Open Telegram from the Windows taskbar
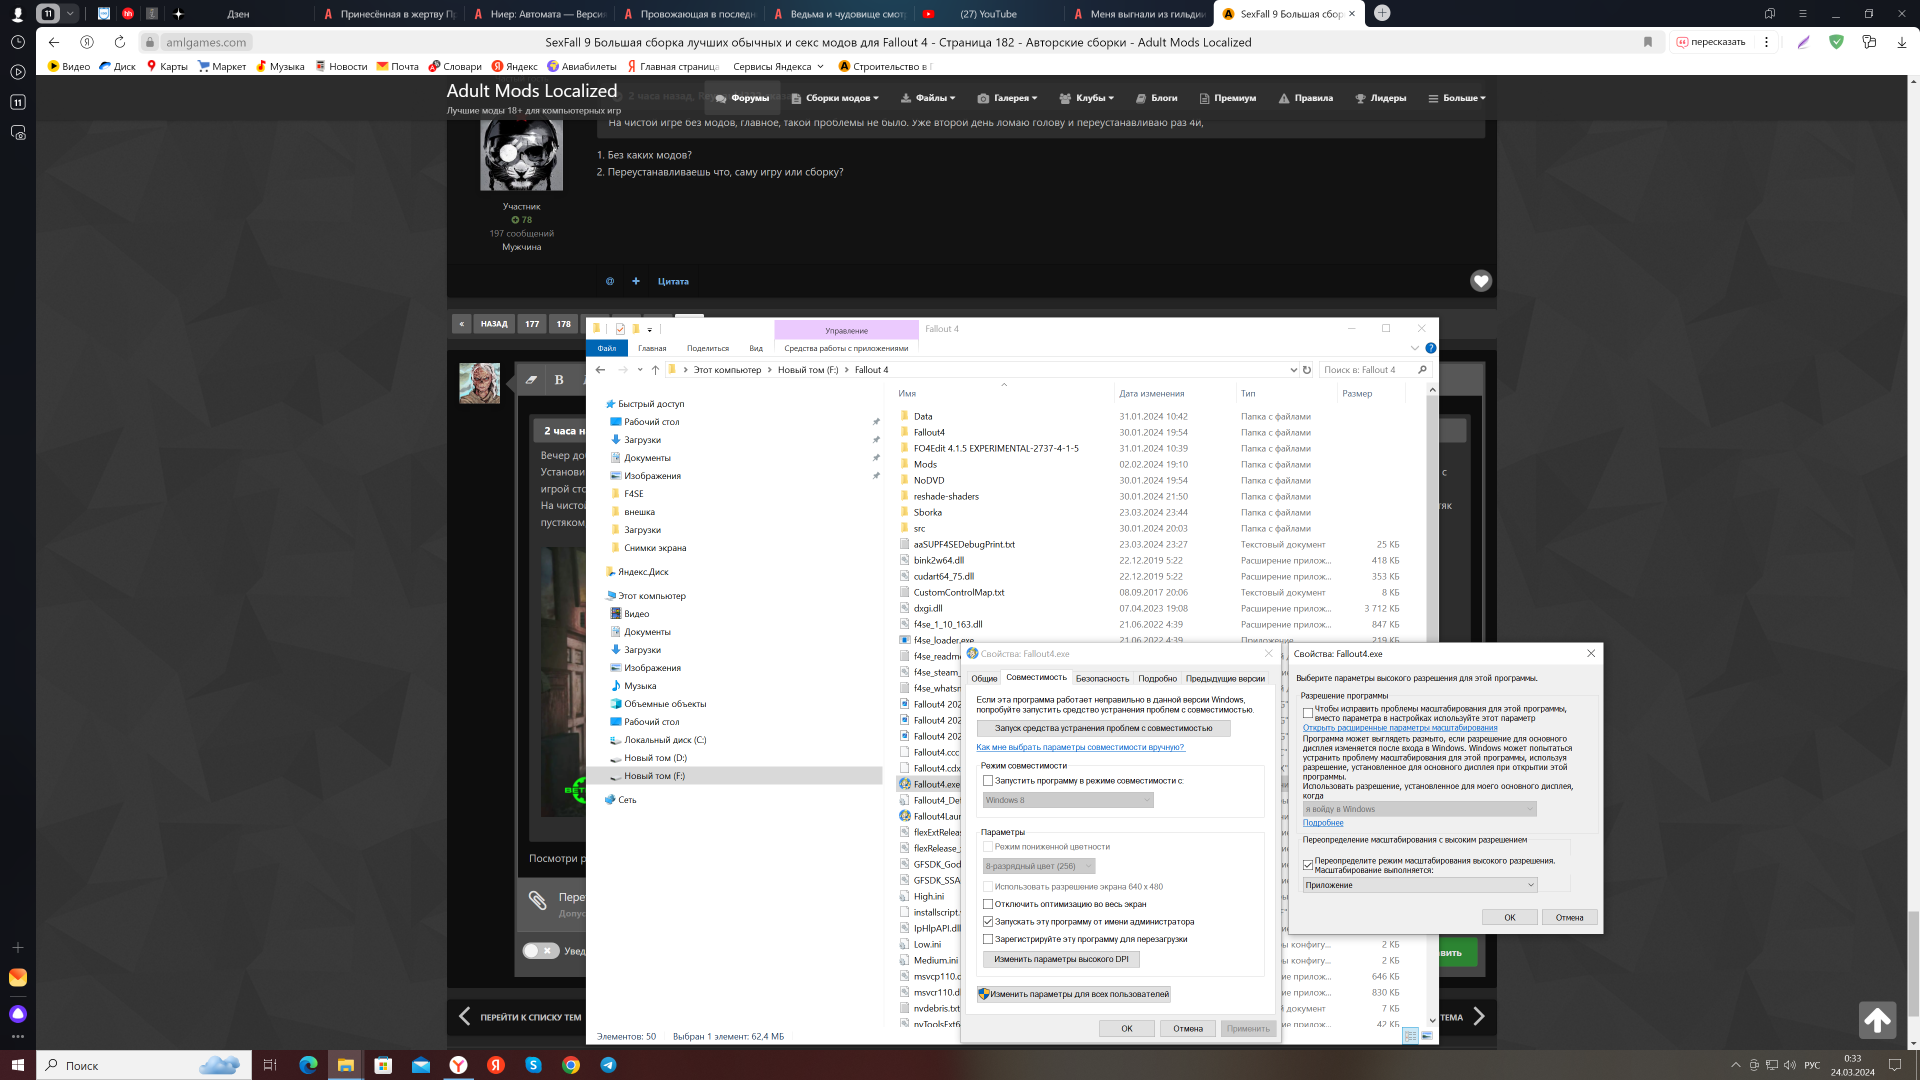This screenshot has width=1920, height=1080. (608, 1065)
